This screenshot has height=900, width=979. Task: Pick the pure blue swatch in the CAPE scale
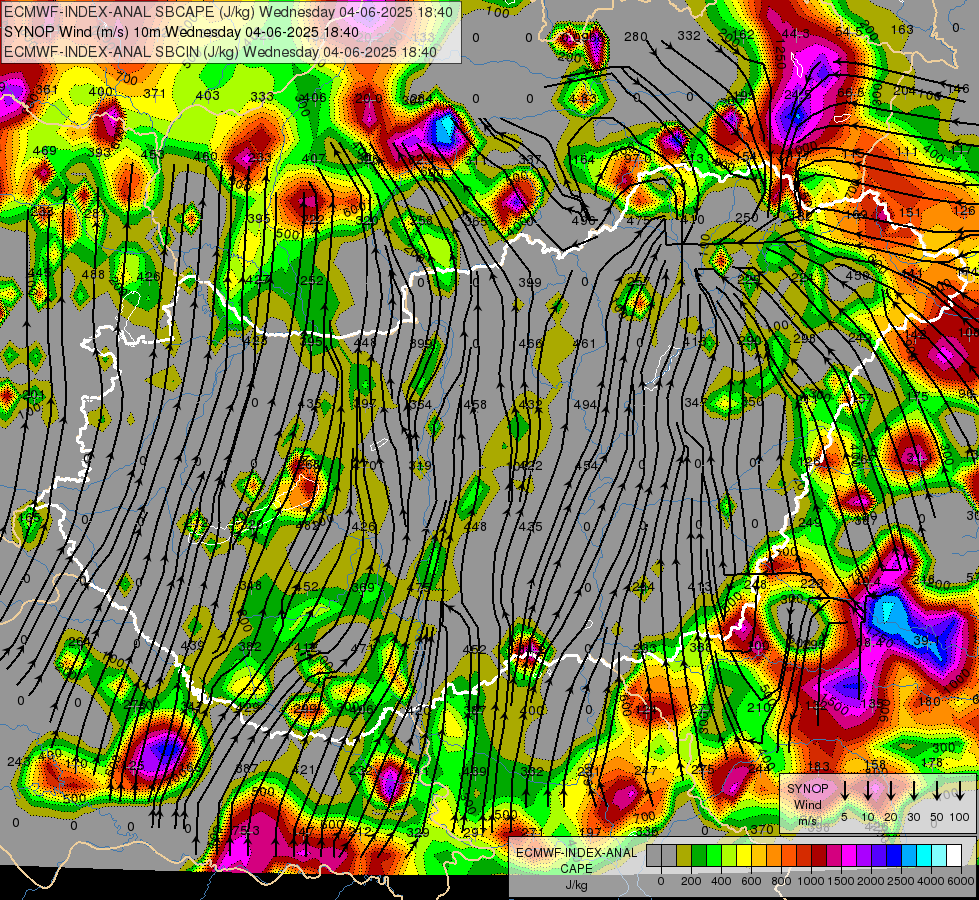[893, 855]
